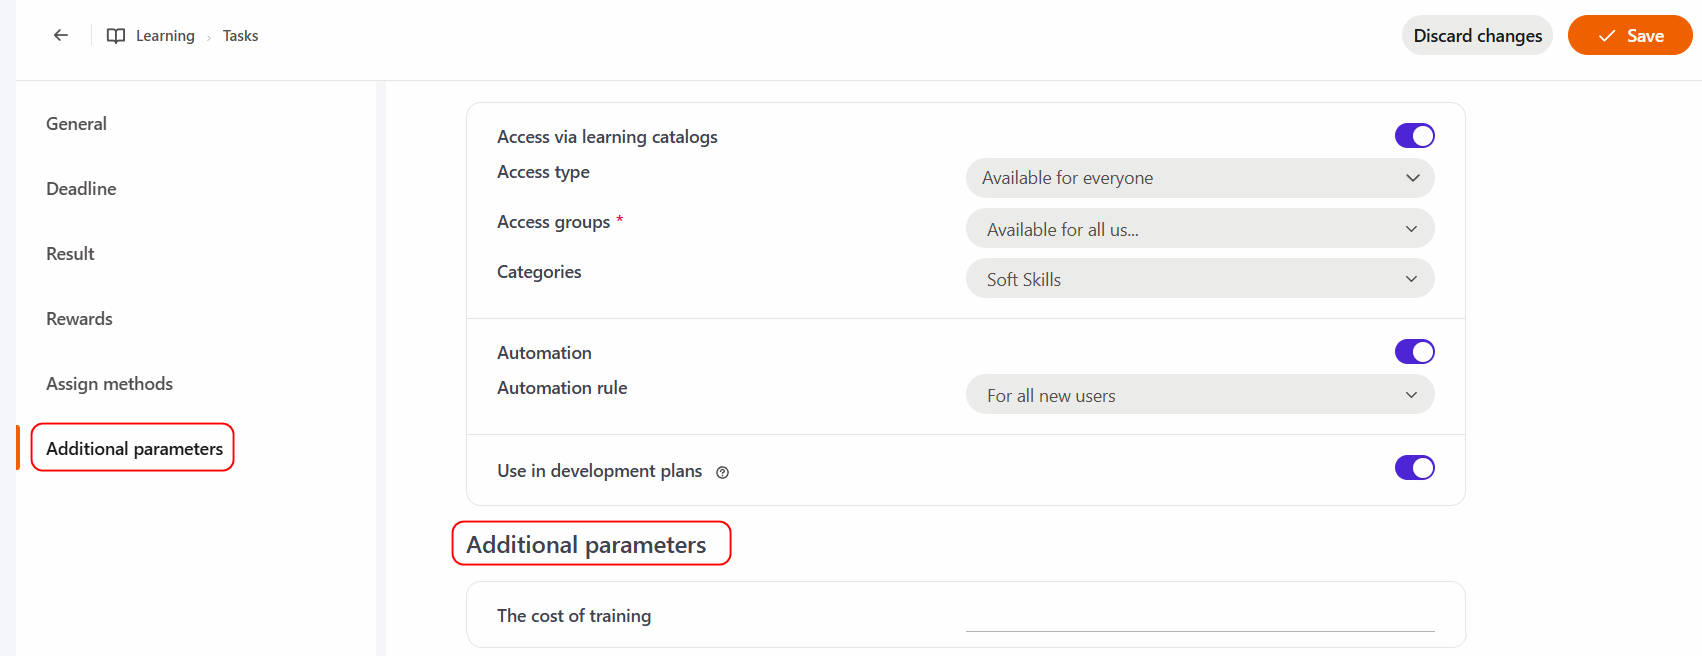The width and height of the screenshot is (1702, 656).
Task: Open the Access type dropdown
Action: point(1200,178)
